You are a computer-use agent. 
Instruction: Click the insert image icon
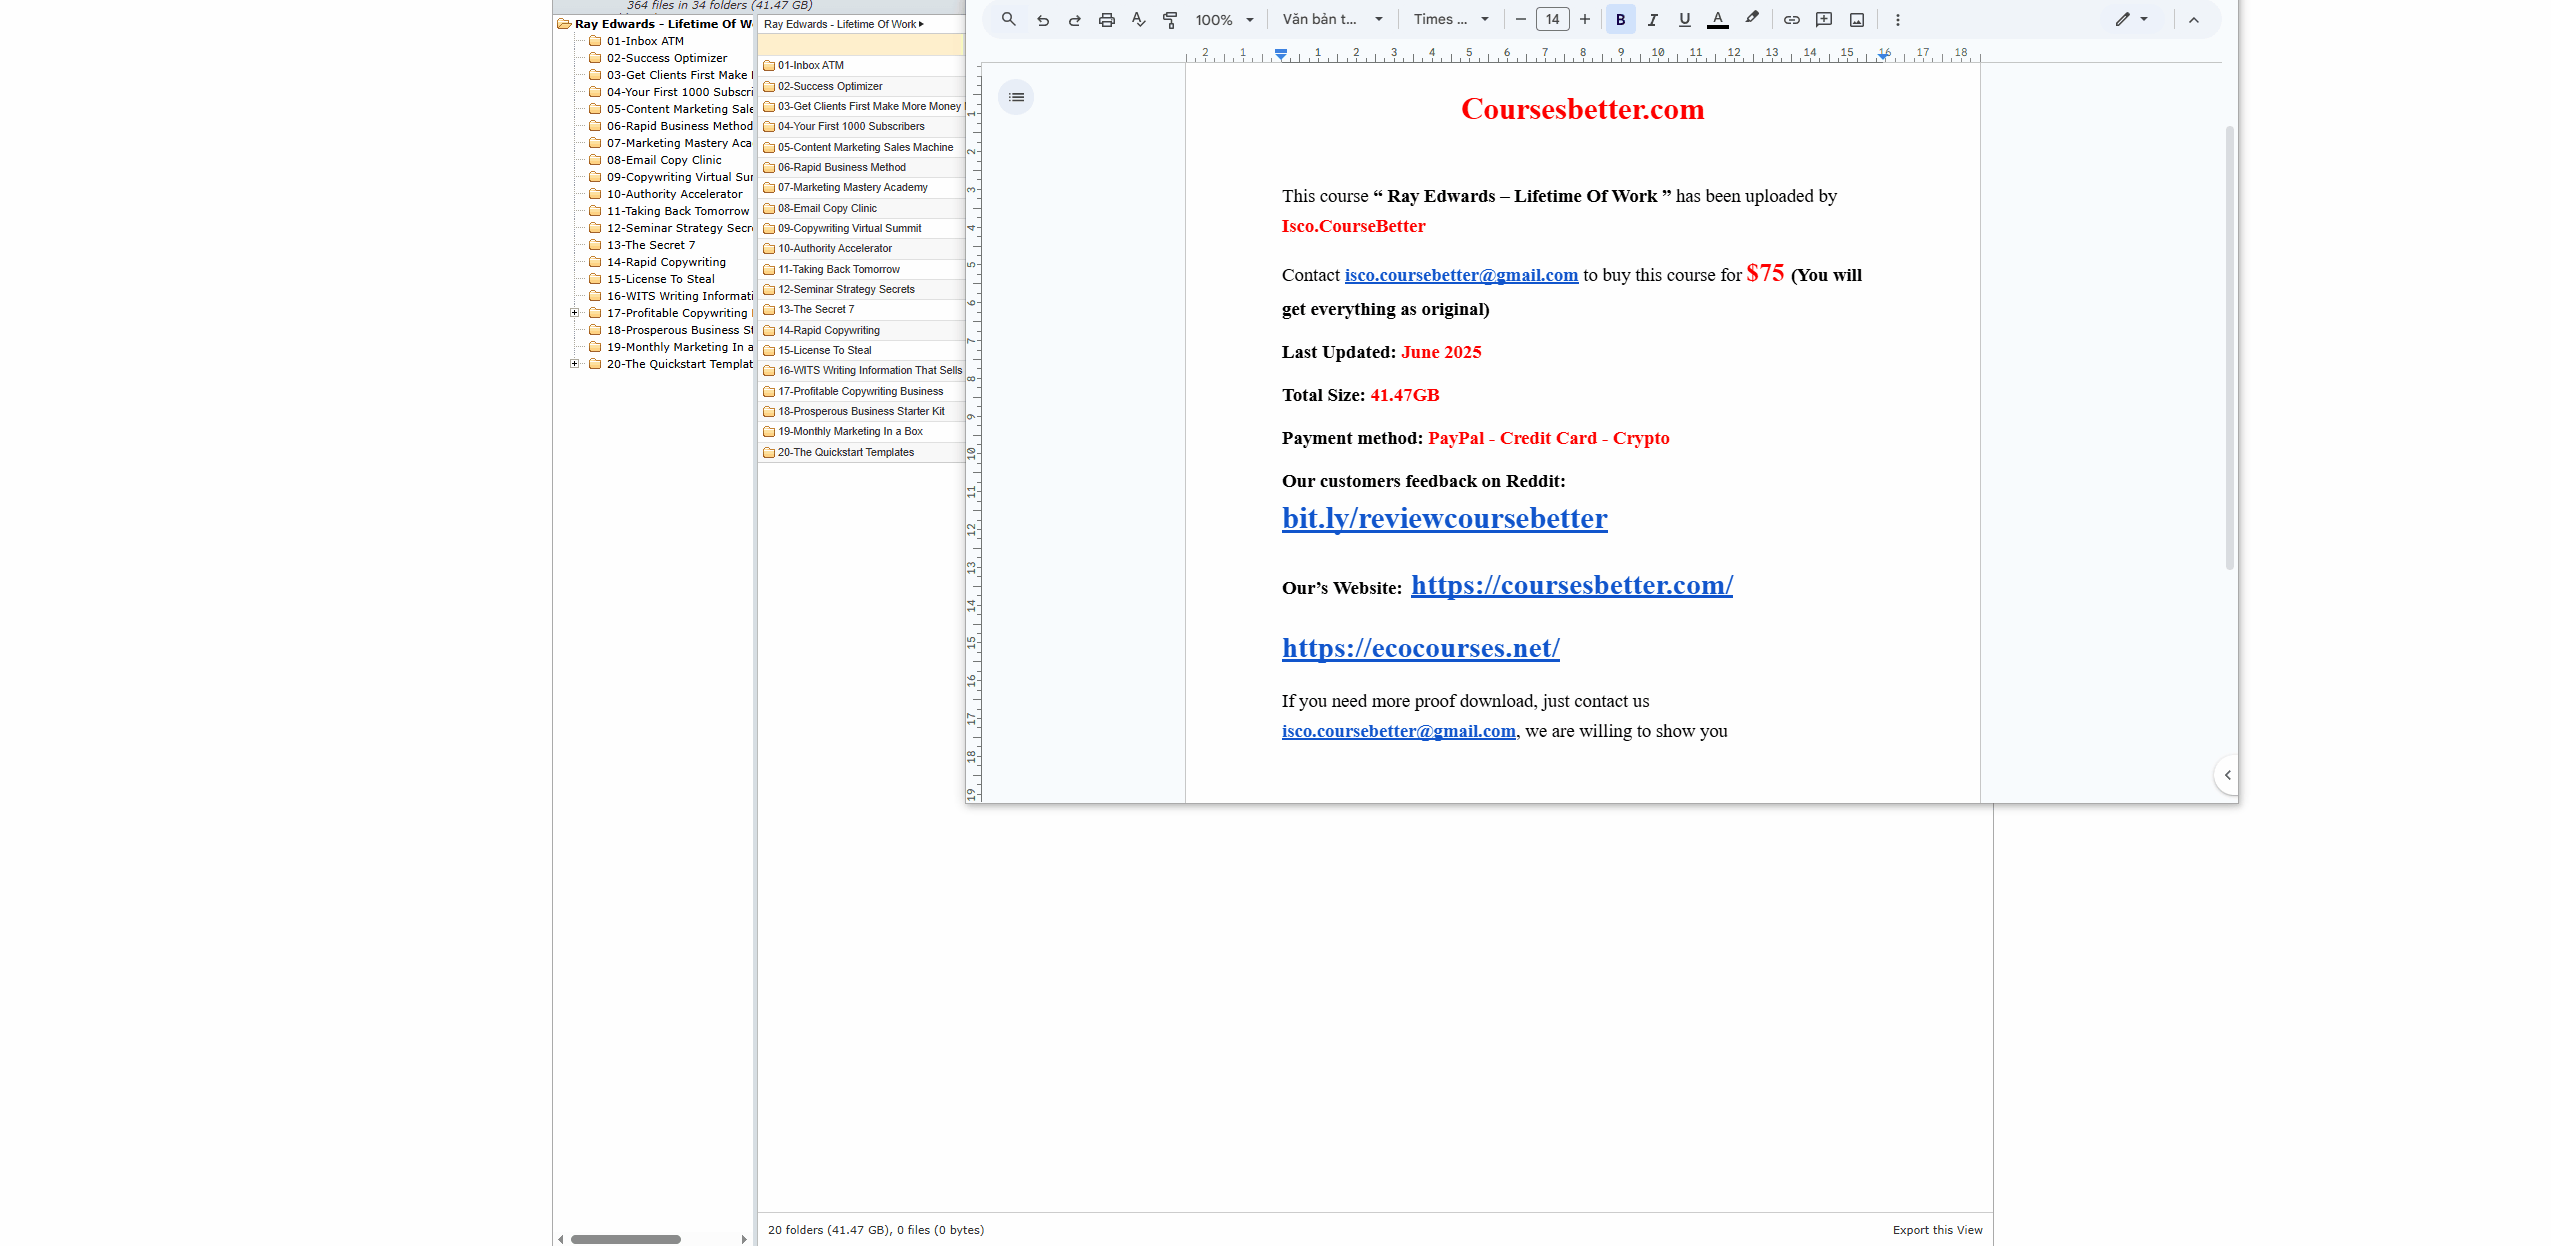(x=1857, y=20)
